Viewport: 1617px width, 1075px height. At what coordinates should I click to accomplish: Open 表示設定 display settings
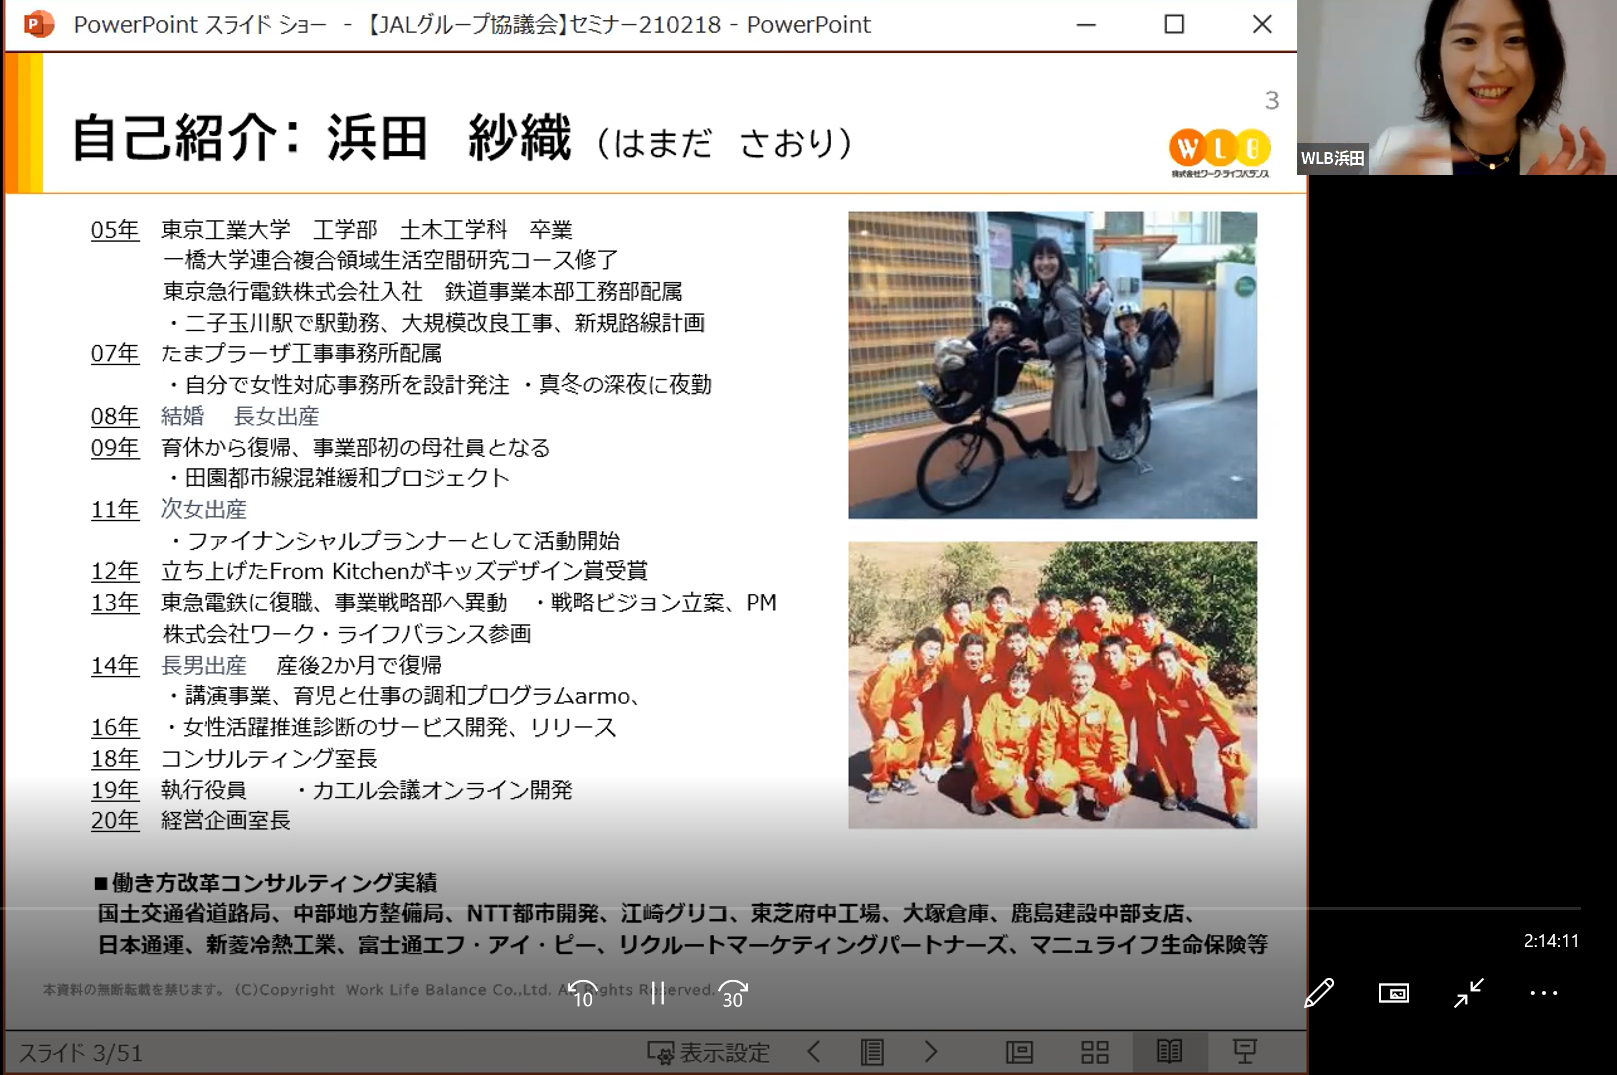(x=709, y=1052)
